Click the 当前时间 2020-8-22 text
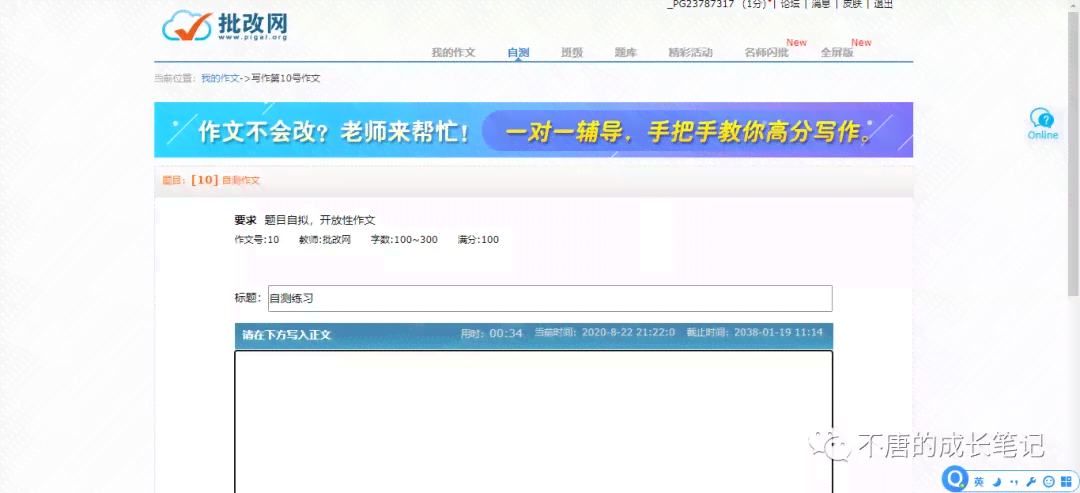The image size is (1080, 493). click(x=605, y=333)
